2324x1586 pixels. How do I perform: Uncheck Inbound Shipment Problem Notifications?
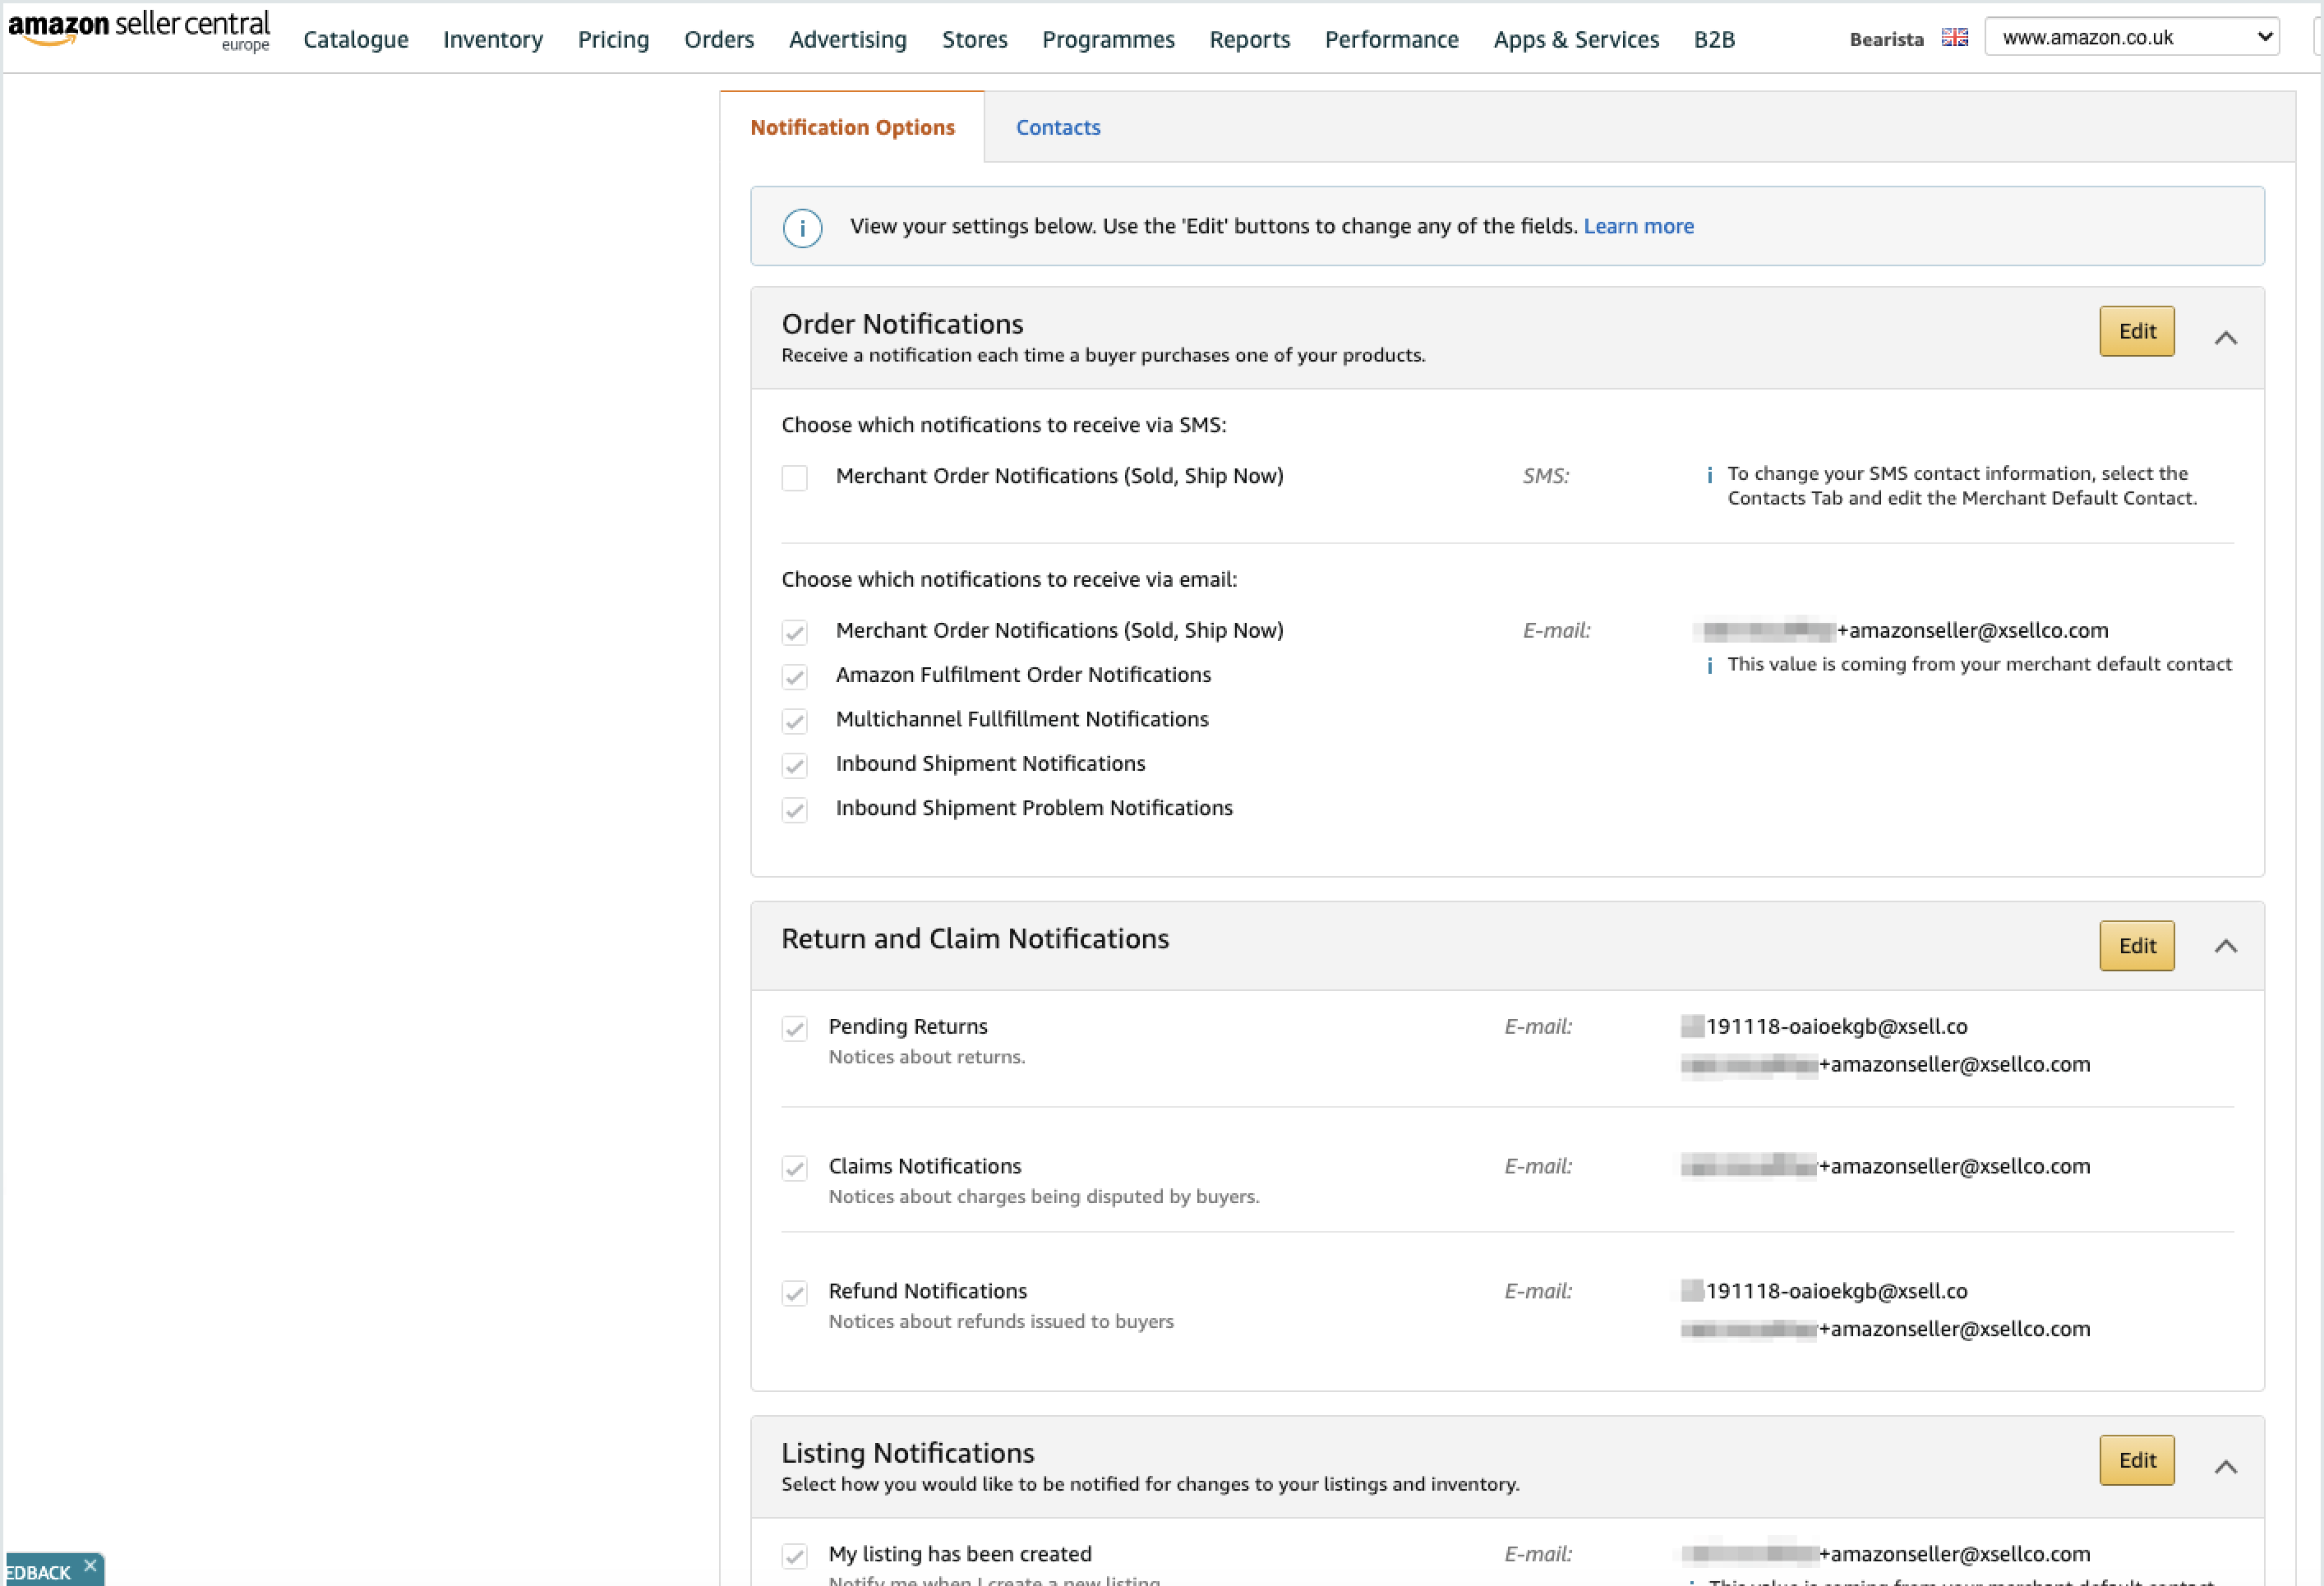(x=793, y=809)
